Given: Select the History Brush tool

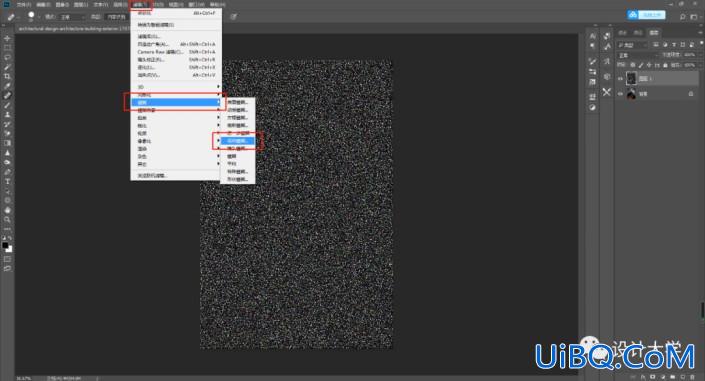Looking at the screenshot, I should 7,124.
